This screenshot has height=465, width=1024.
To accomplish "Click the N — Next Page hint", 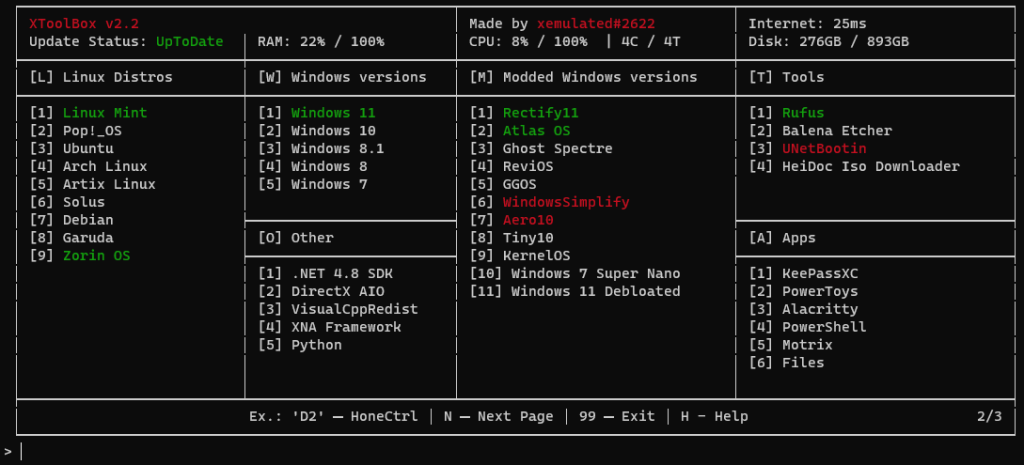I will tap(498, 416).
